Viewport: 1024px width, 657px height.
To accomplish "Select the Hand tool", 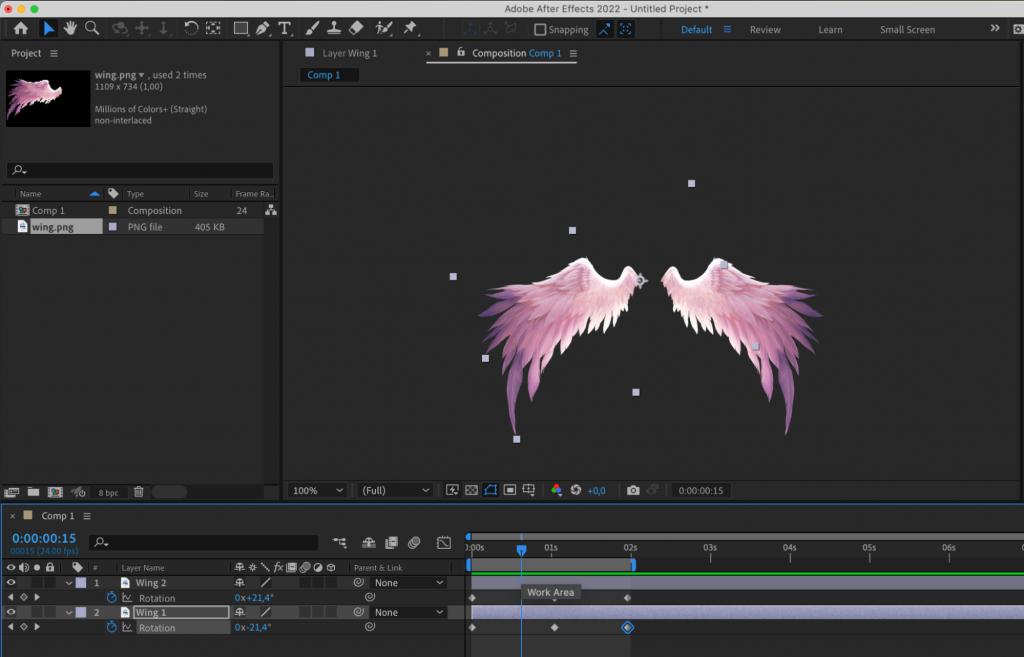I will [69, 29].
